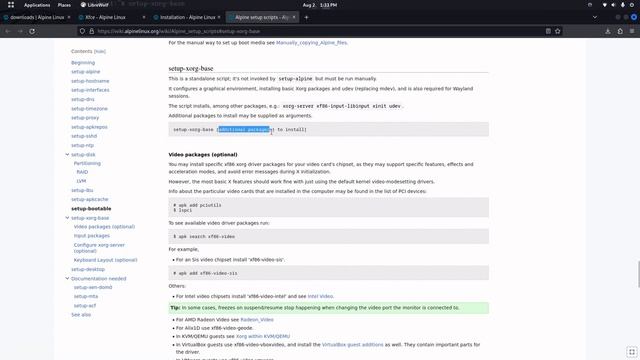Screen dimensions: 640x360
Task: Go to setup-hostname in contents
Action: 90,81
